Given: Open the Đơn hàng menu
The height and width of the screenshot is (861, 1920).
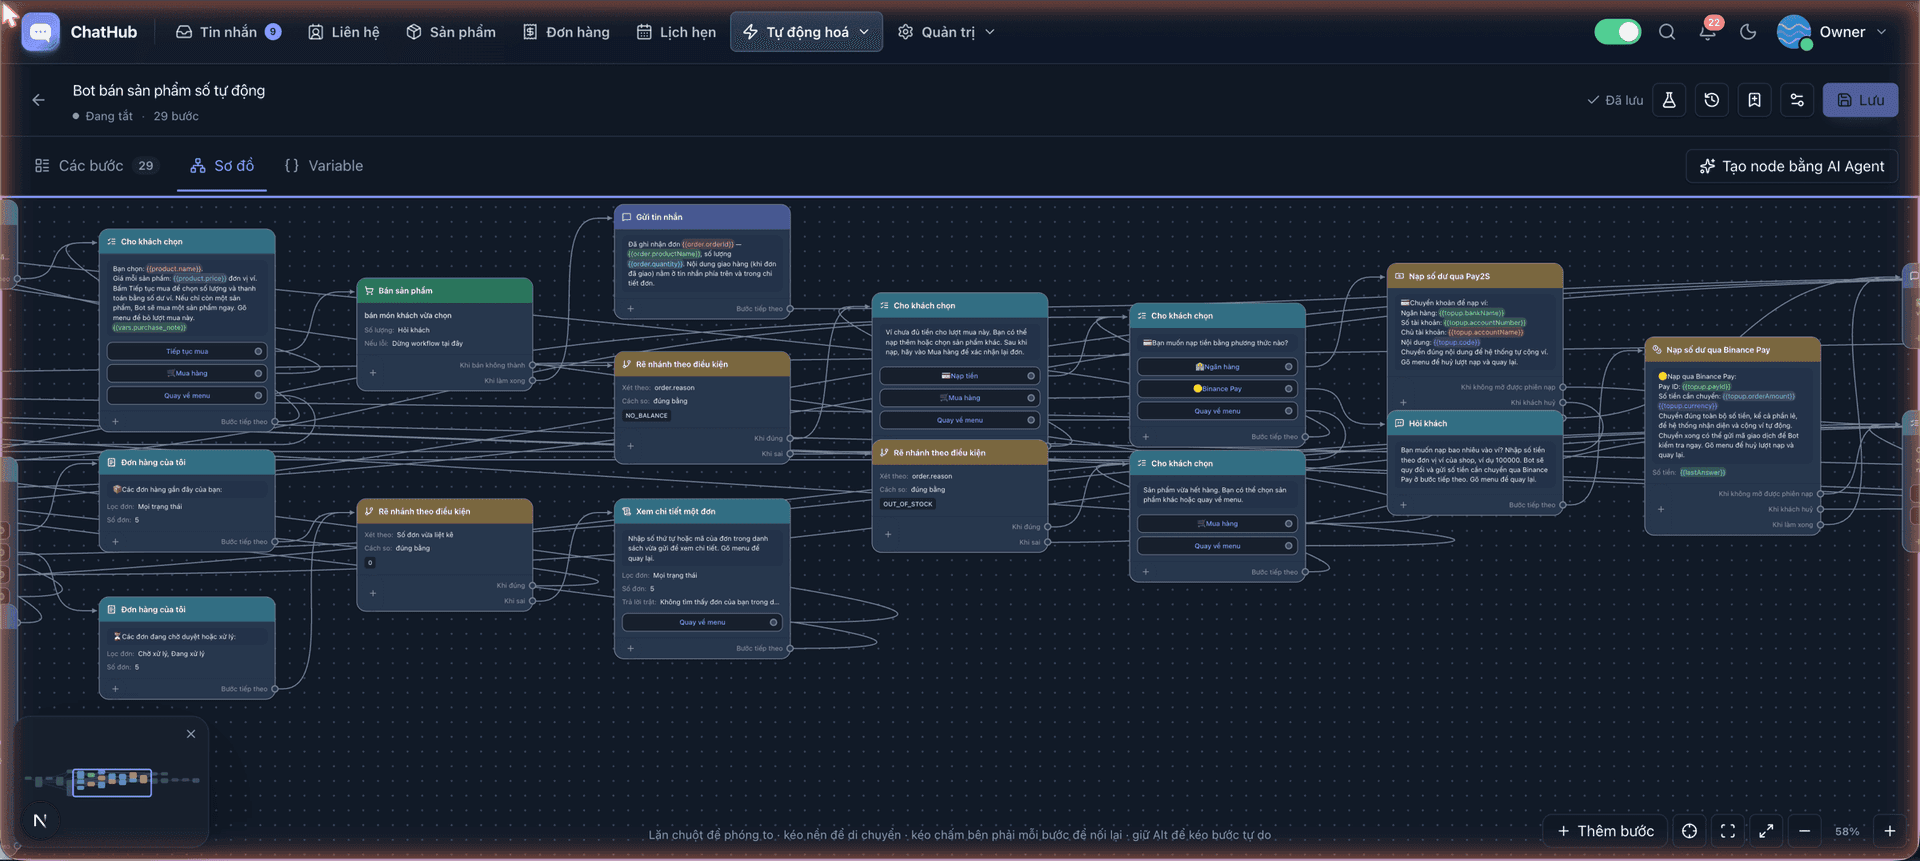Looking at the screenshot, I should point(566,32).
